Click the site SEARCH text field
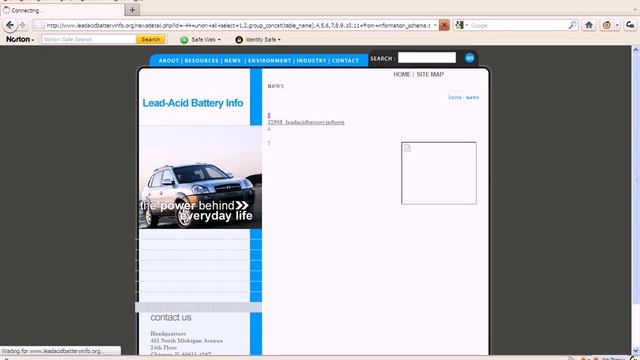 tap(427, 58)
